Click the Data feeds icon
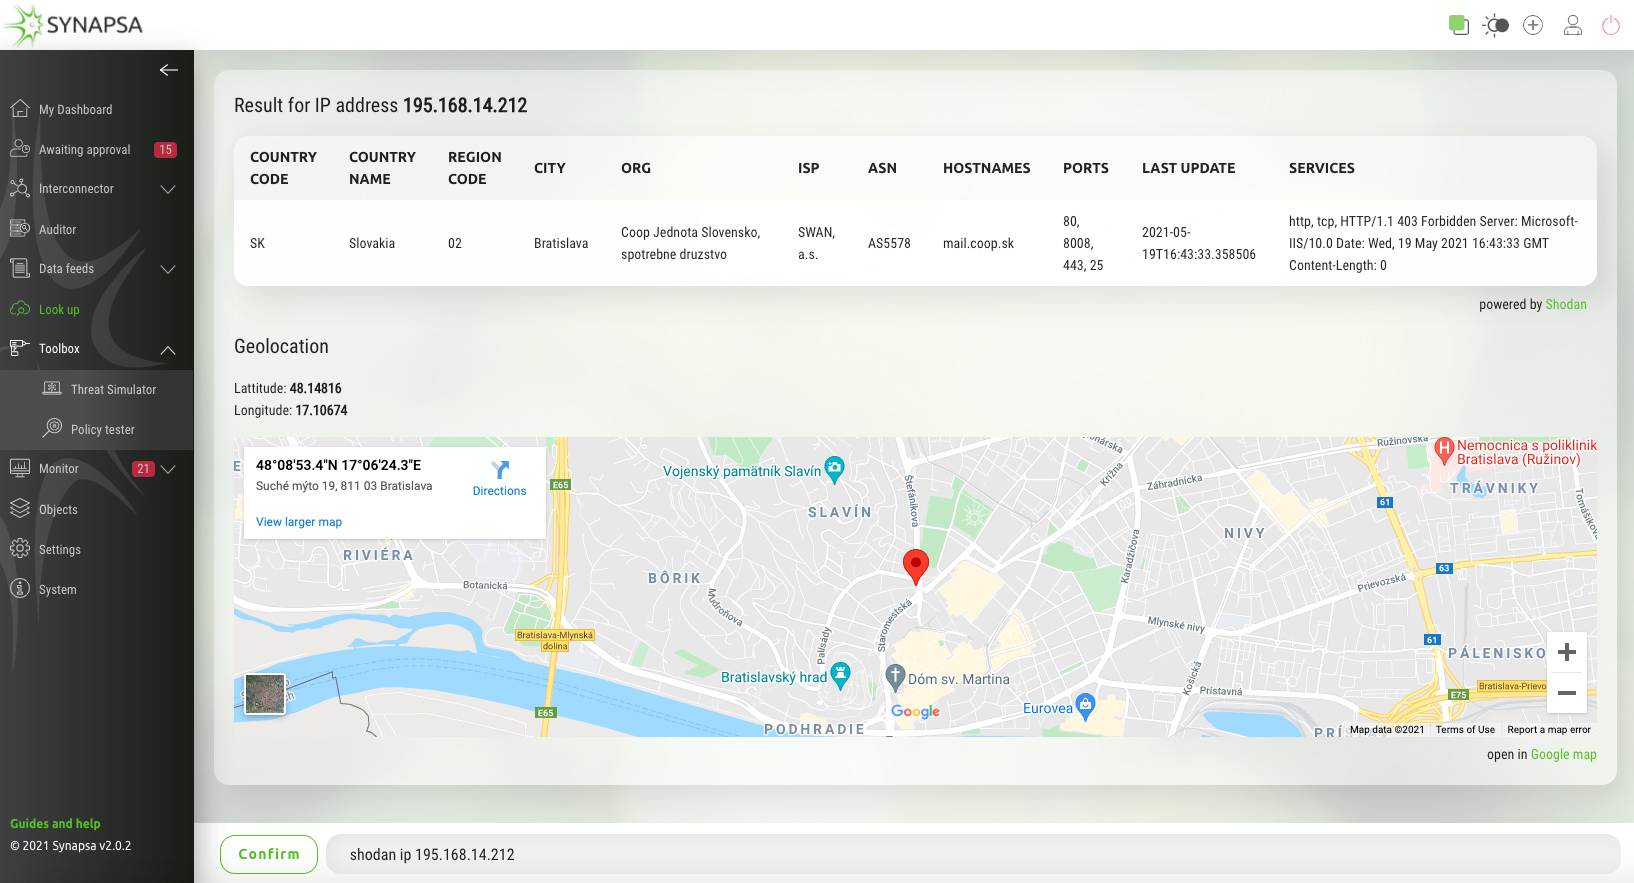1634x883 pixels. point(19,268)
